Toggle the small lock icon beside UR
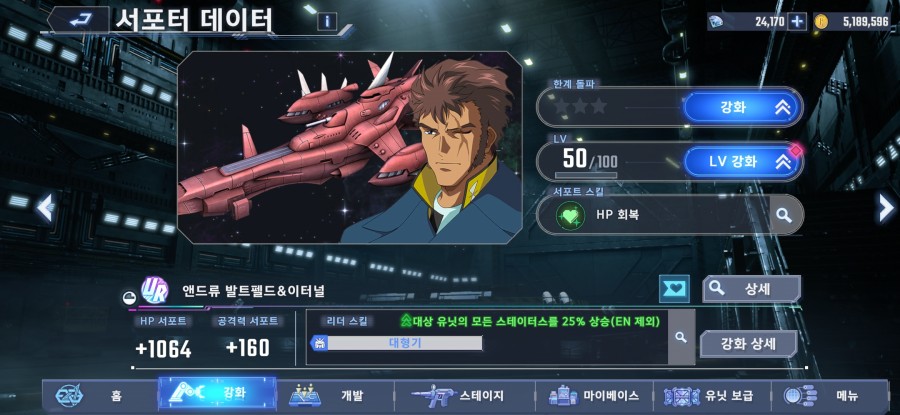This screenshot has width=900, height=415. coord(129,297)
